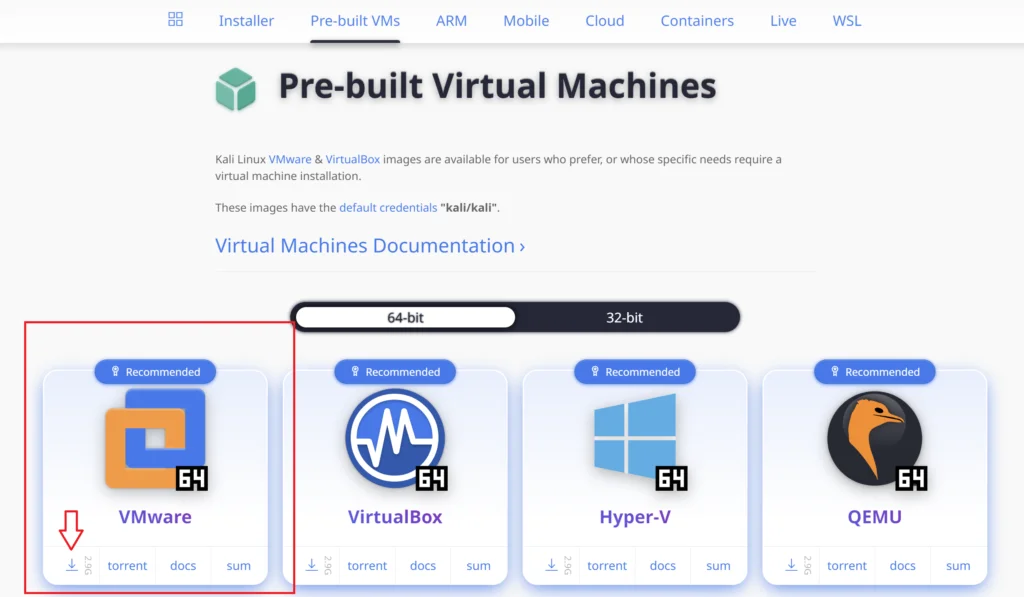Click the Recommended badge on Hyper-V card
The image size is (1024, 597).
[635, 372]
